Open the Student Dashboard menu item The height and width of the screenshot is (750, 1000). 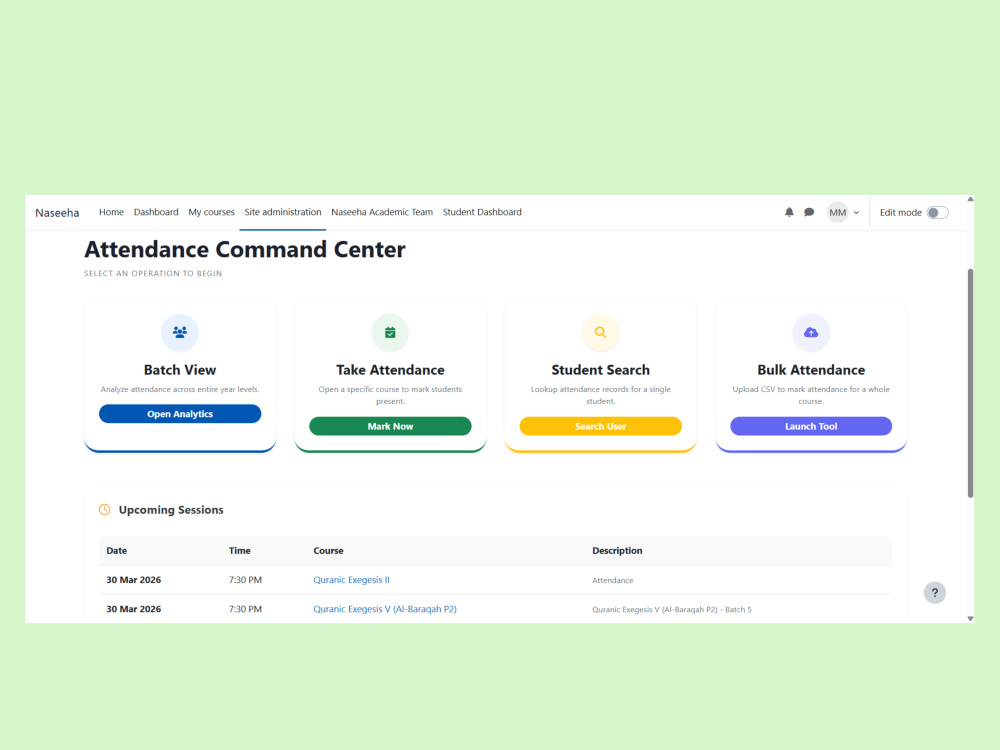point(482,212)
